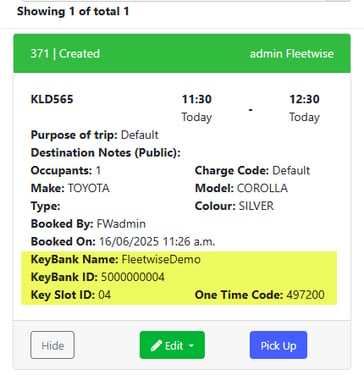Click the Purpose of trip Default value
Screen dimensions: 364x375
[140, 135]
